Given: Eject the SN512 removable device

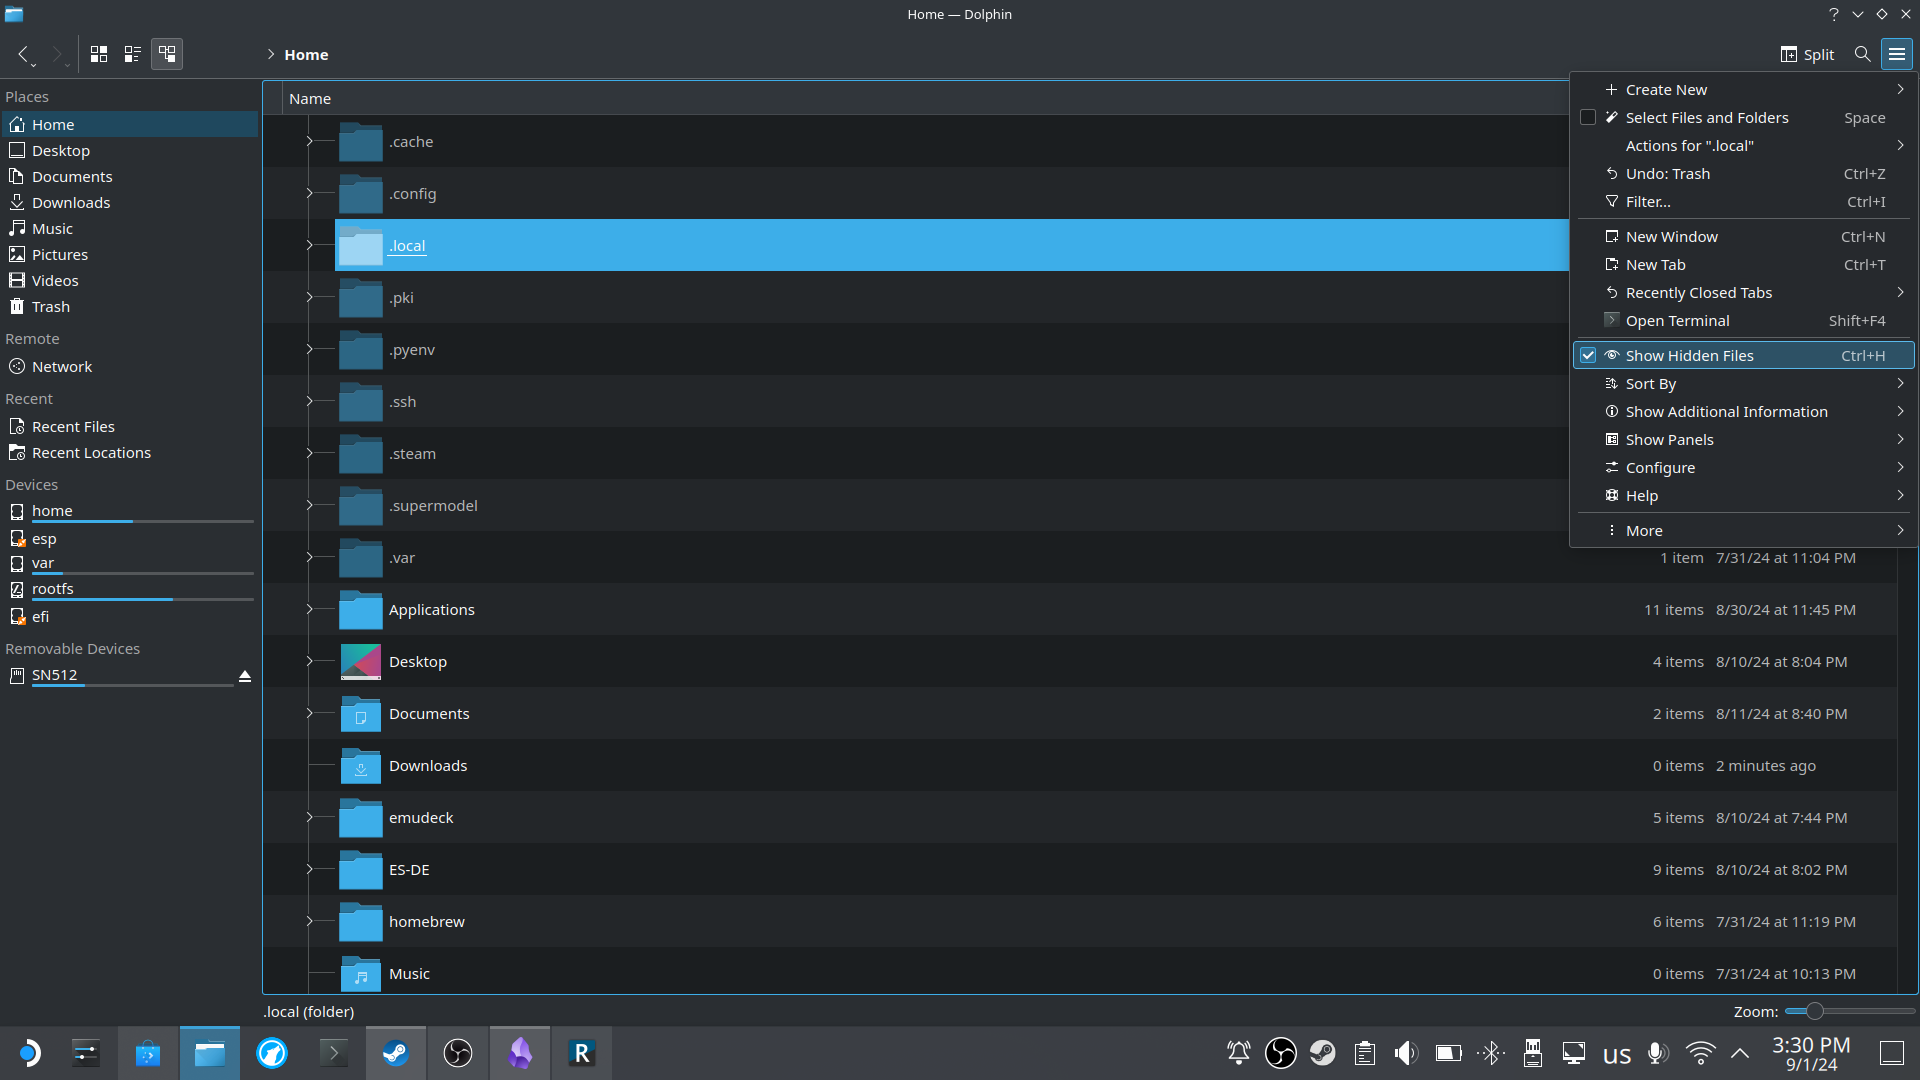Looking at the screenshot, I should [x=245, y=676].
